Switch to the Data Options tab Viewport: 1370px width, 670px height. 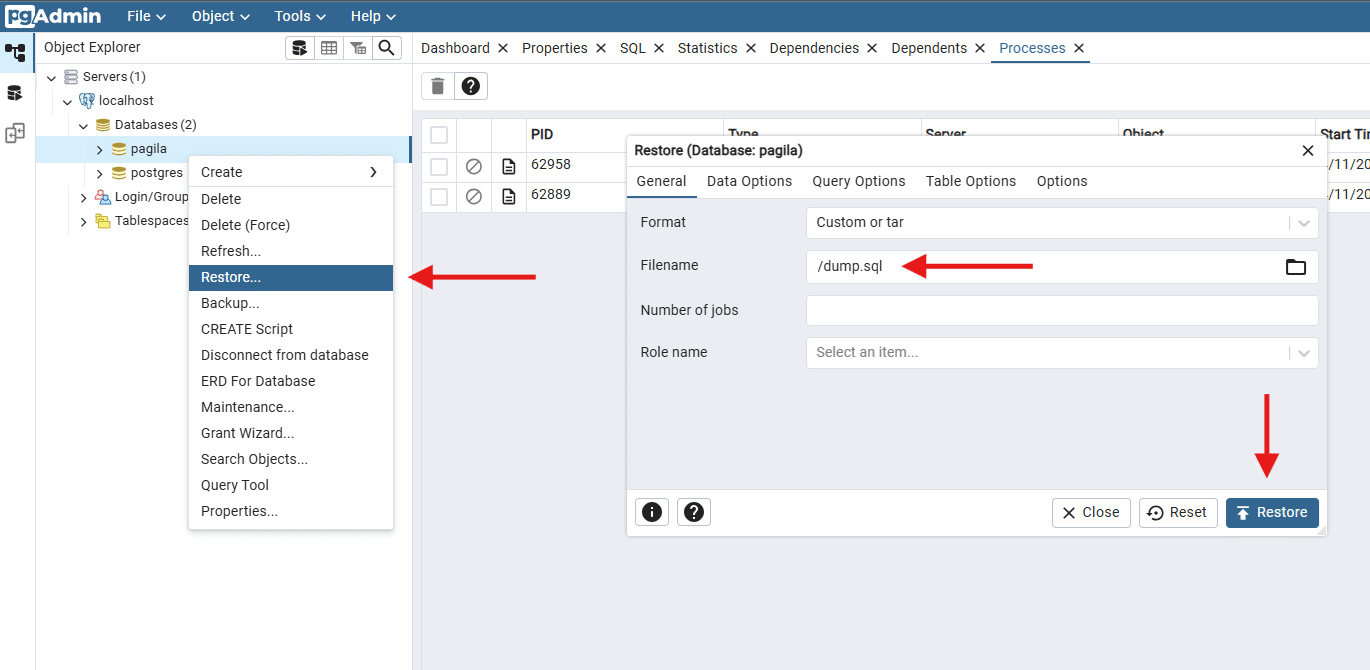[x=749, y=181]
